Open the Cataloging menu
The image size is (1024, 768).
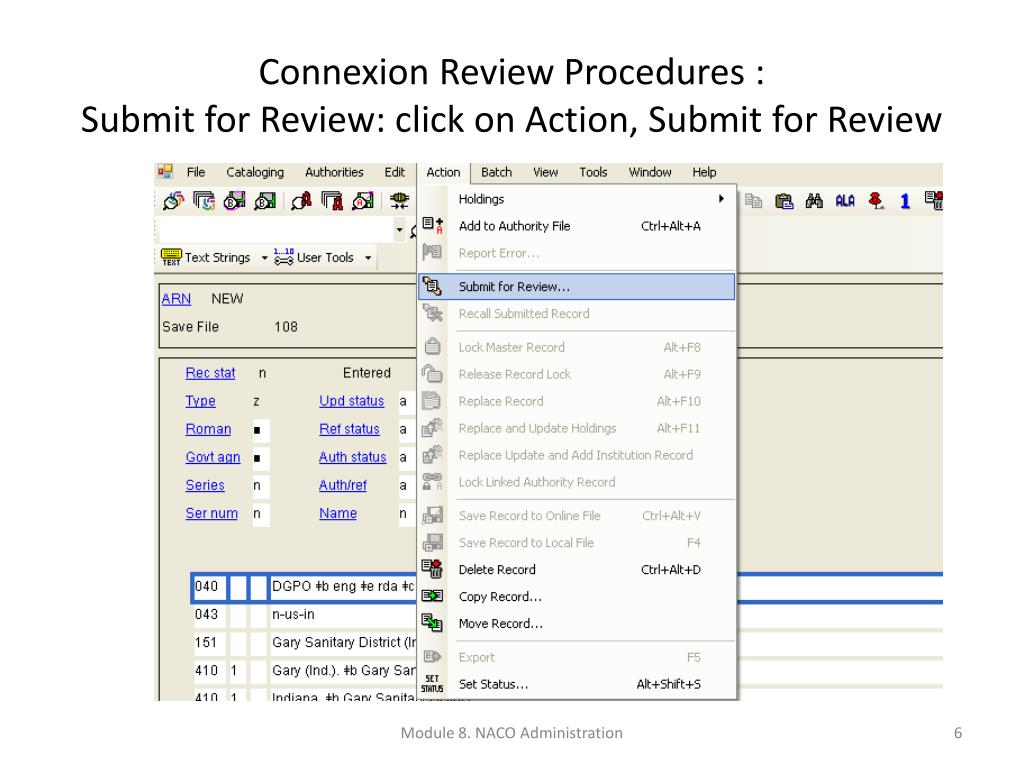pos(255,172)
